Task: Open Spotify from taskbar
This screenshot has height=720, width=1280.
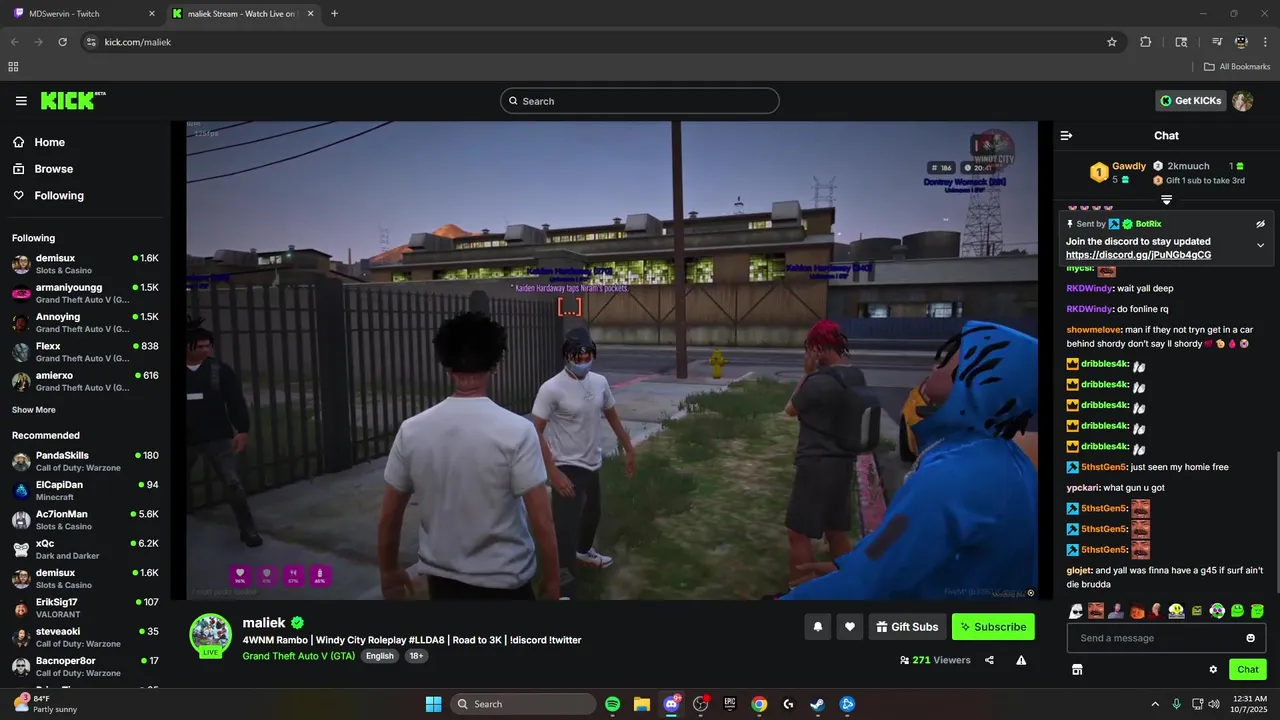Action: pos(612,704)
